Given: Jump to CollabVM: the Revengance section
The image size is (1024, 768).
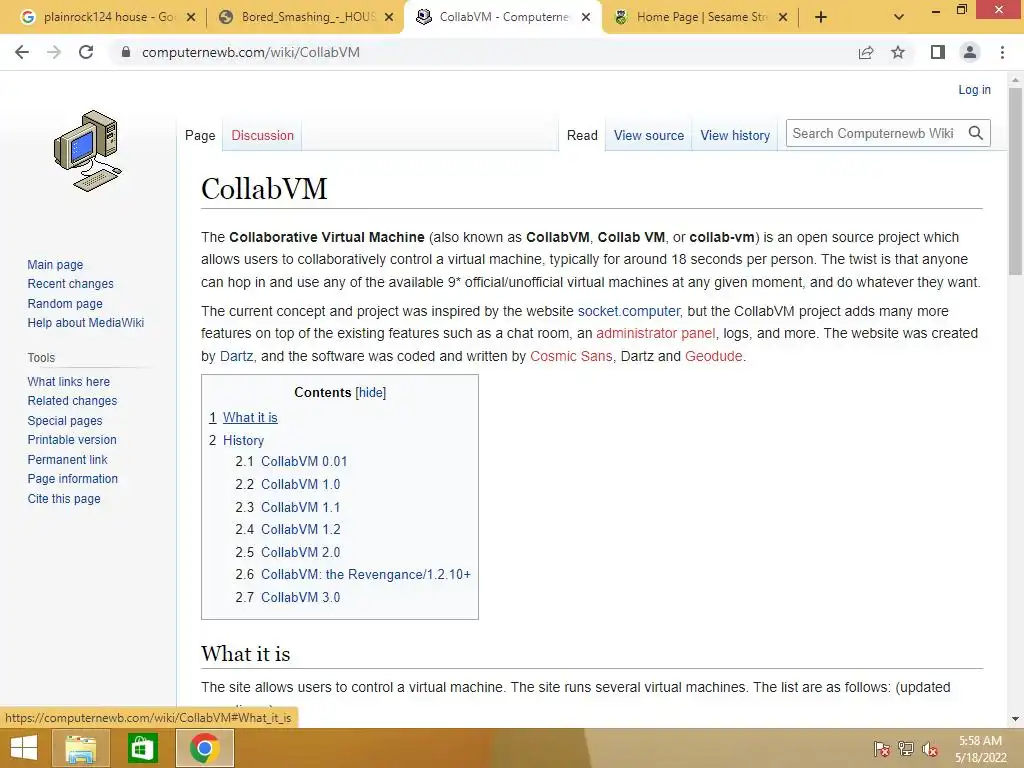Looking at the screenshot, I should coord(366,574).
